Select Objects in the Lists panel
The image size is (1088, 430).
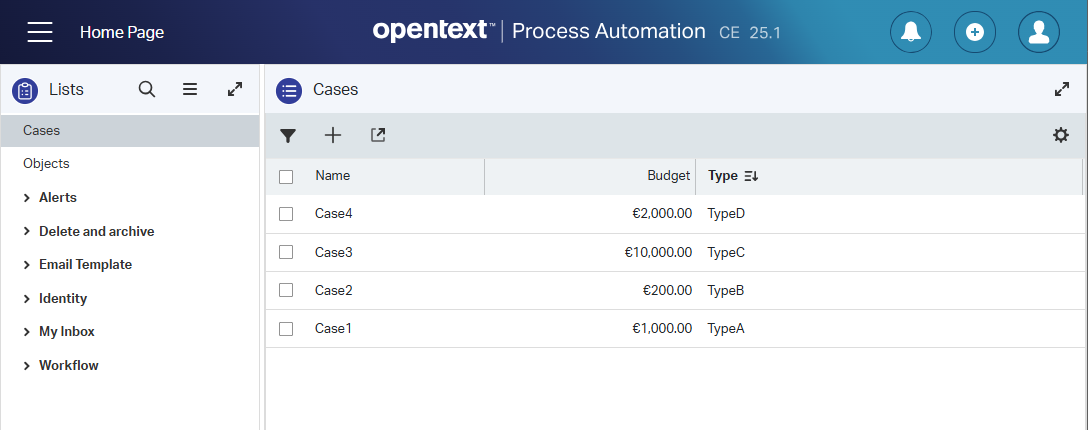pyautogui.click(x=46, y=163)
